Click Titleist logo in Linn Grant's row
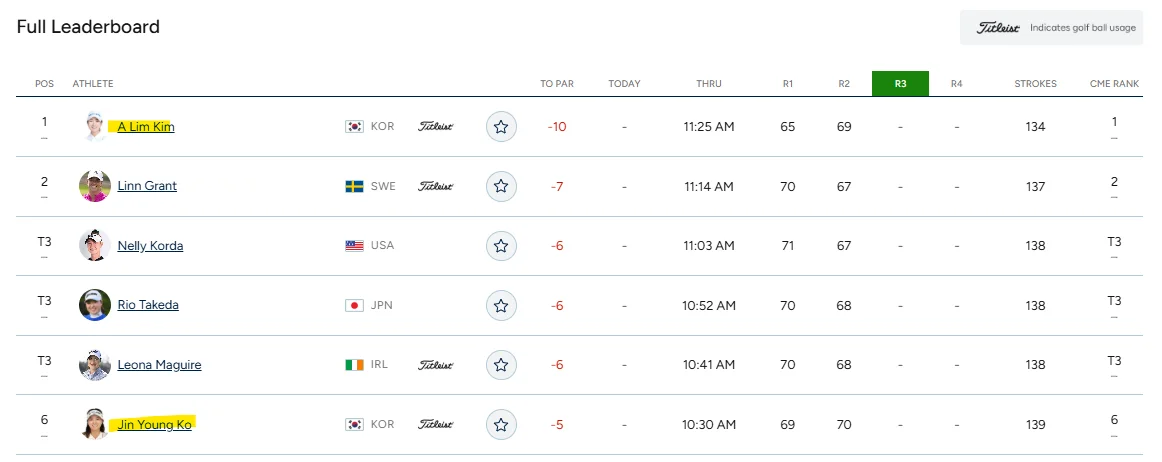Image resolution: width=1162 pixels, height=462 pixels. pyautogui.click(x=435, y=186)
